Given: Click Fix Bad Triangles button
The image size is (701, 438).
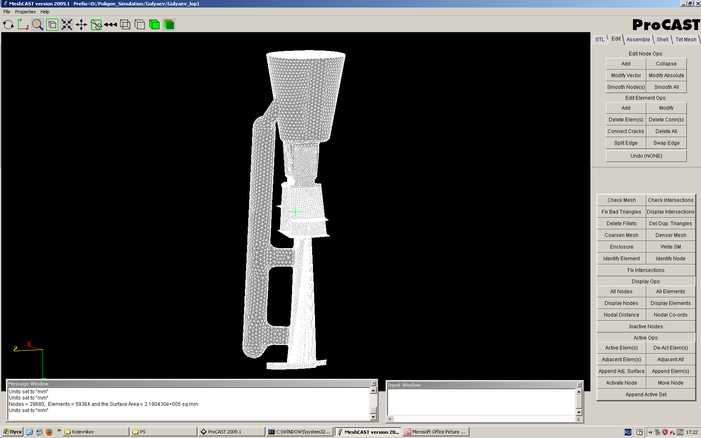Looking at the screenshot, I should pyautogui.click(x=621, y=212).
